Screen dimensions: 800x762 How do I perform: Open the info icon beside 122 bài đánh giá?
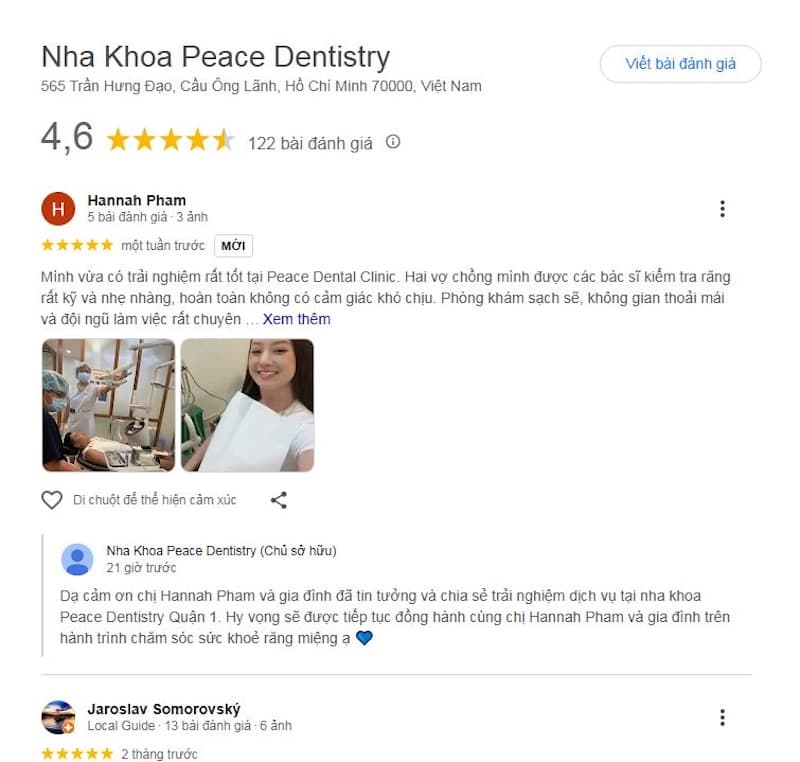point(392,142)
